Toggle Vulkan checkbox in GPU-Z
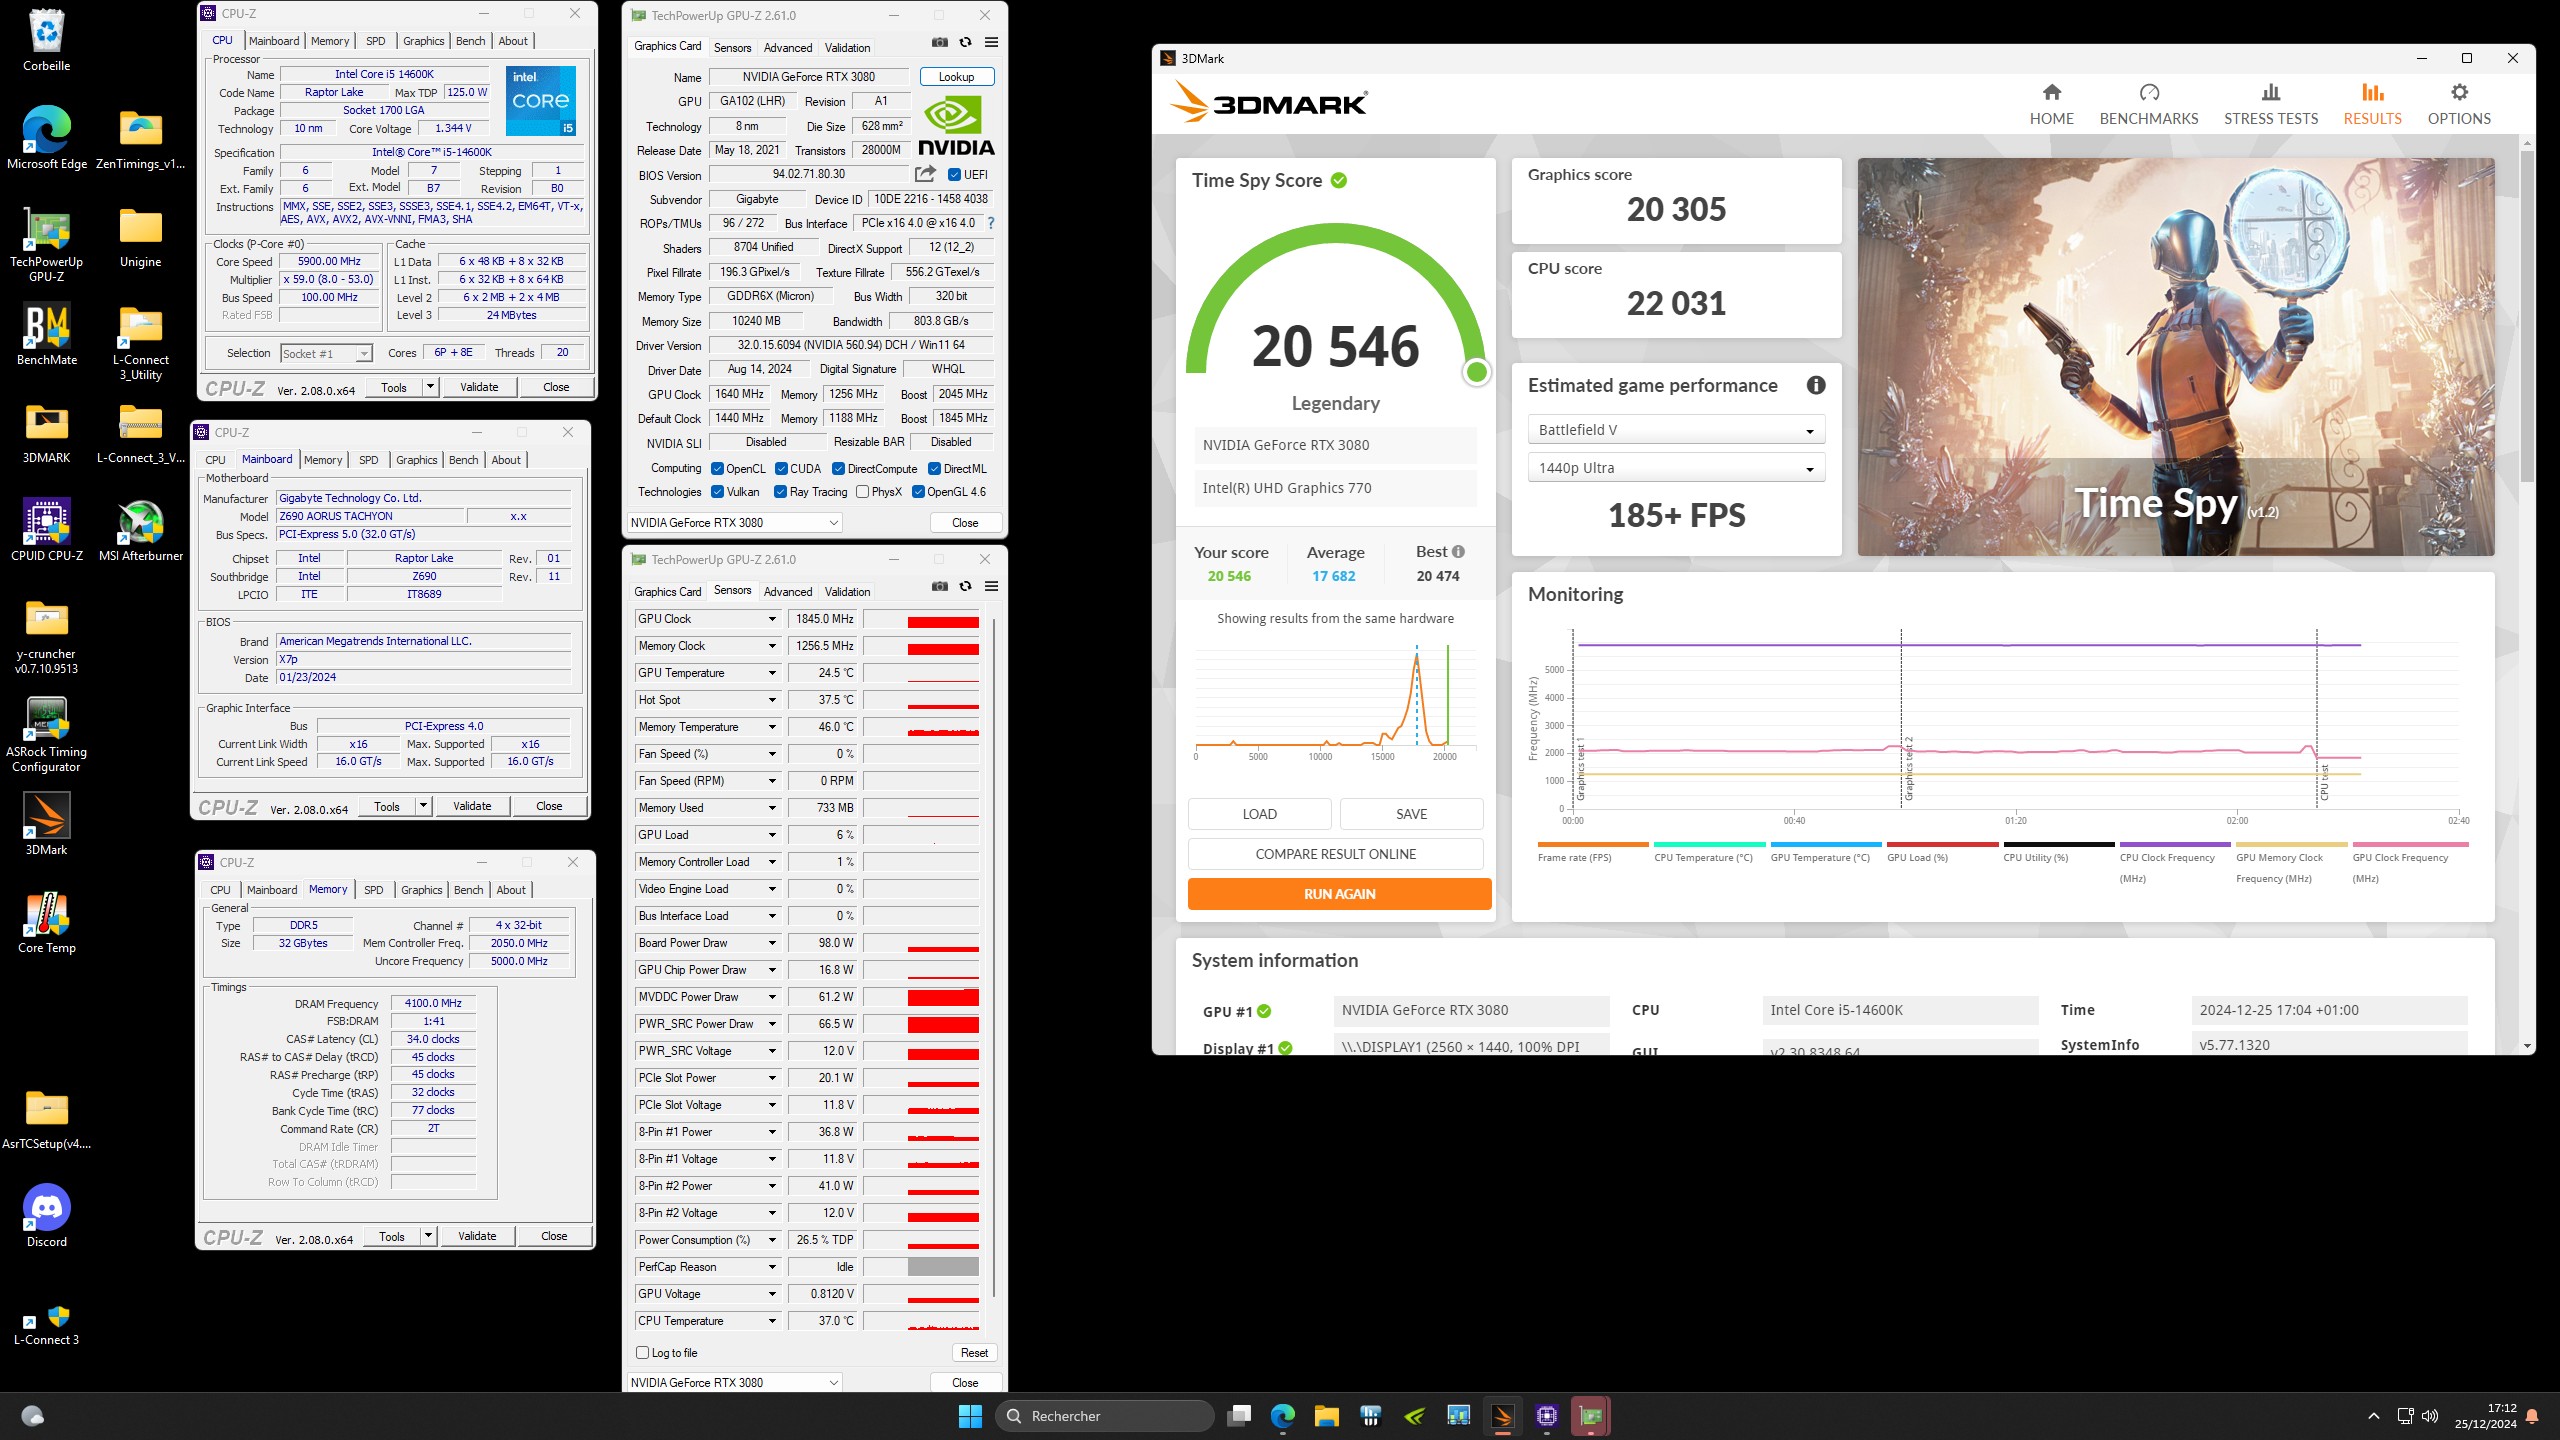The height and width of the screenshot is (1440, 2560). coord(717,491)
